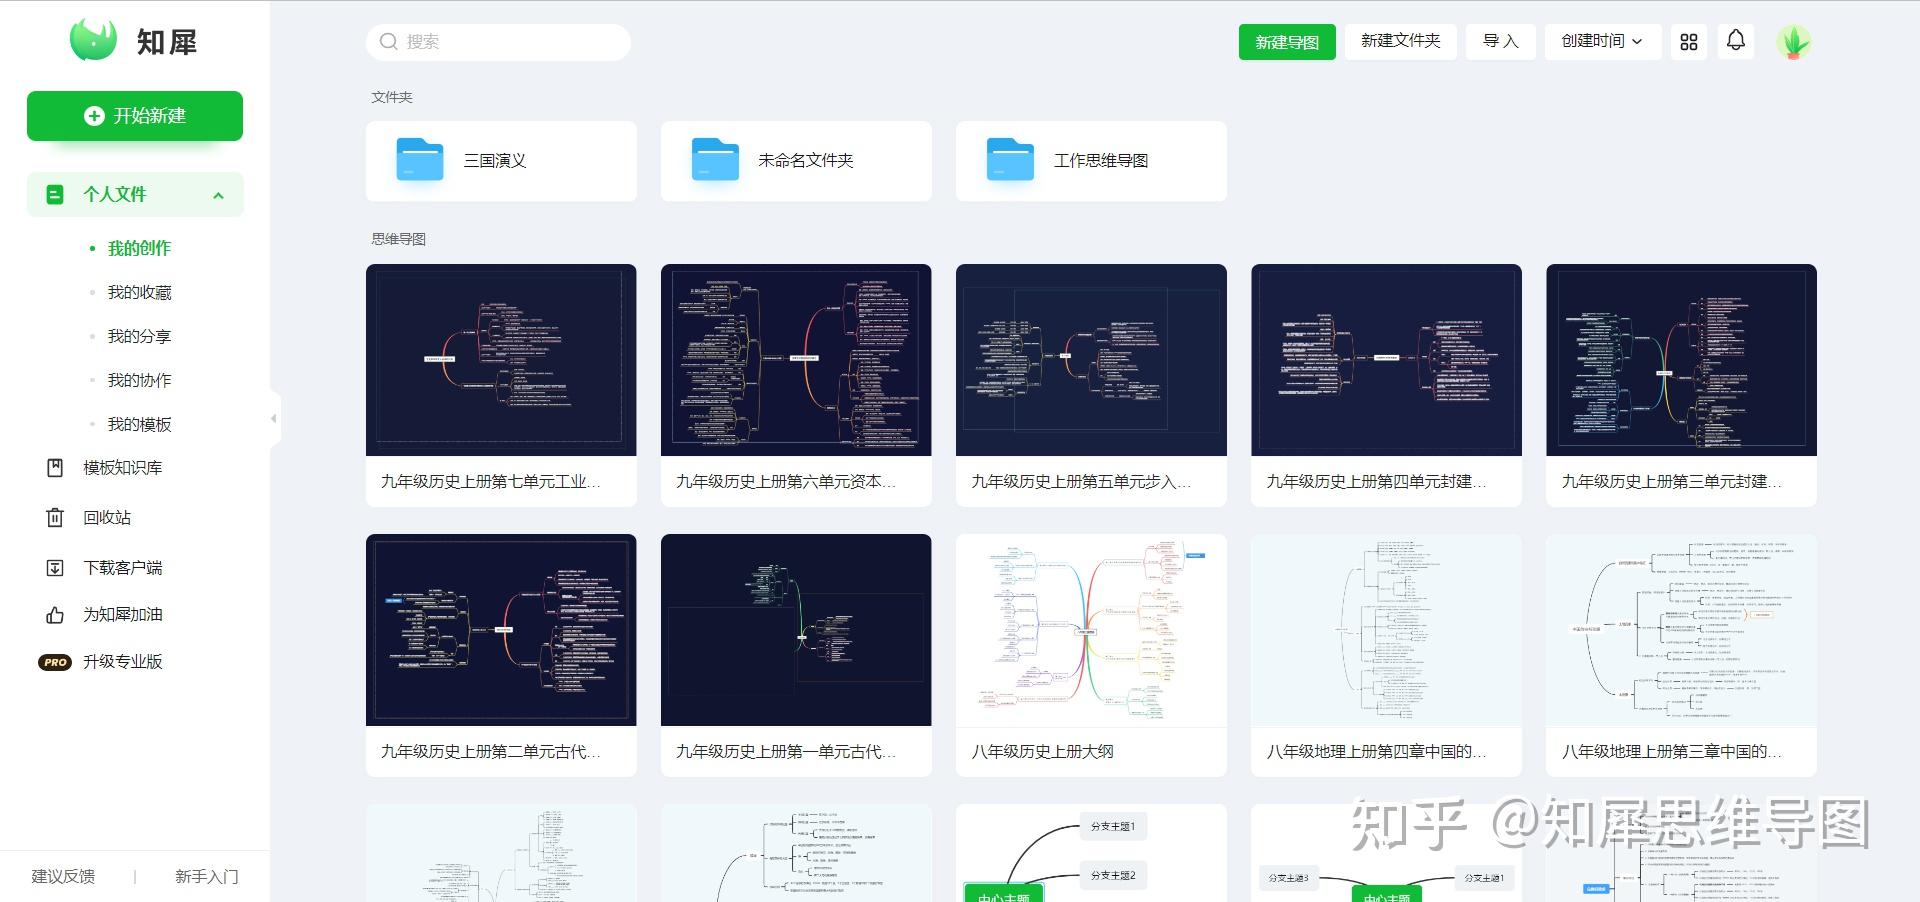Open the notification bell icon
This screenshot has height=902, width=1920.
(1736, 41)
